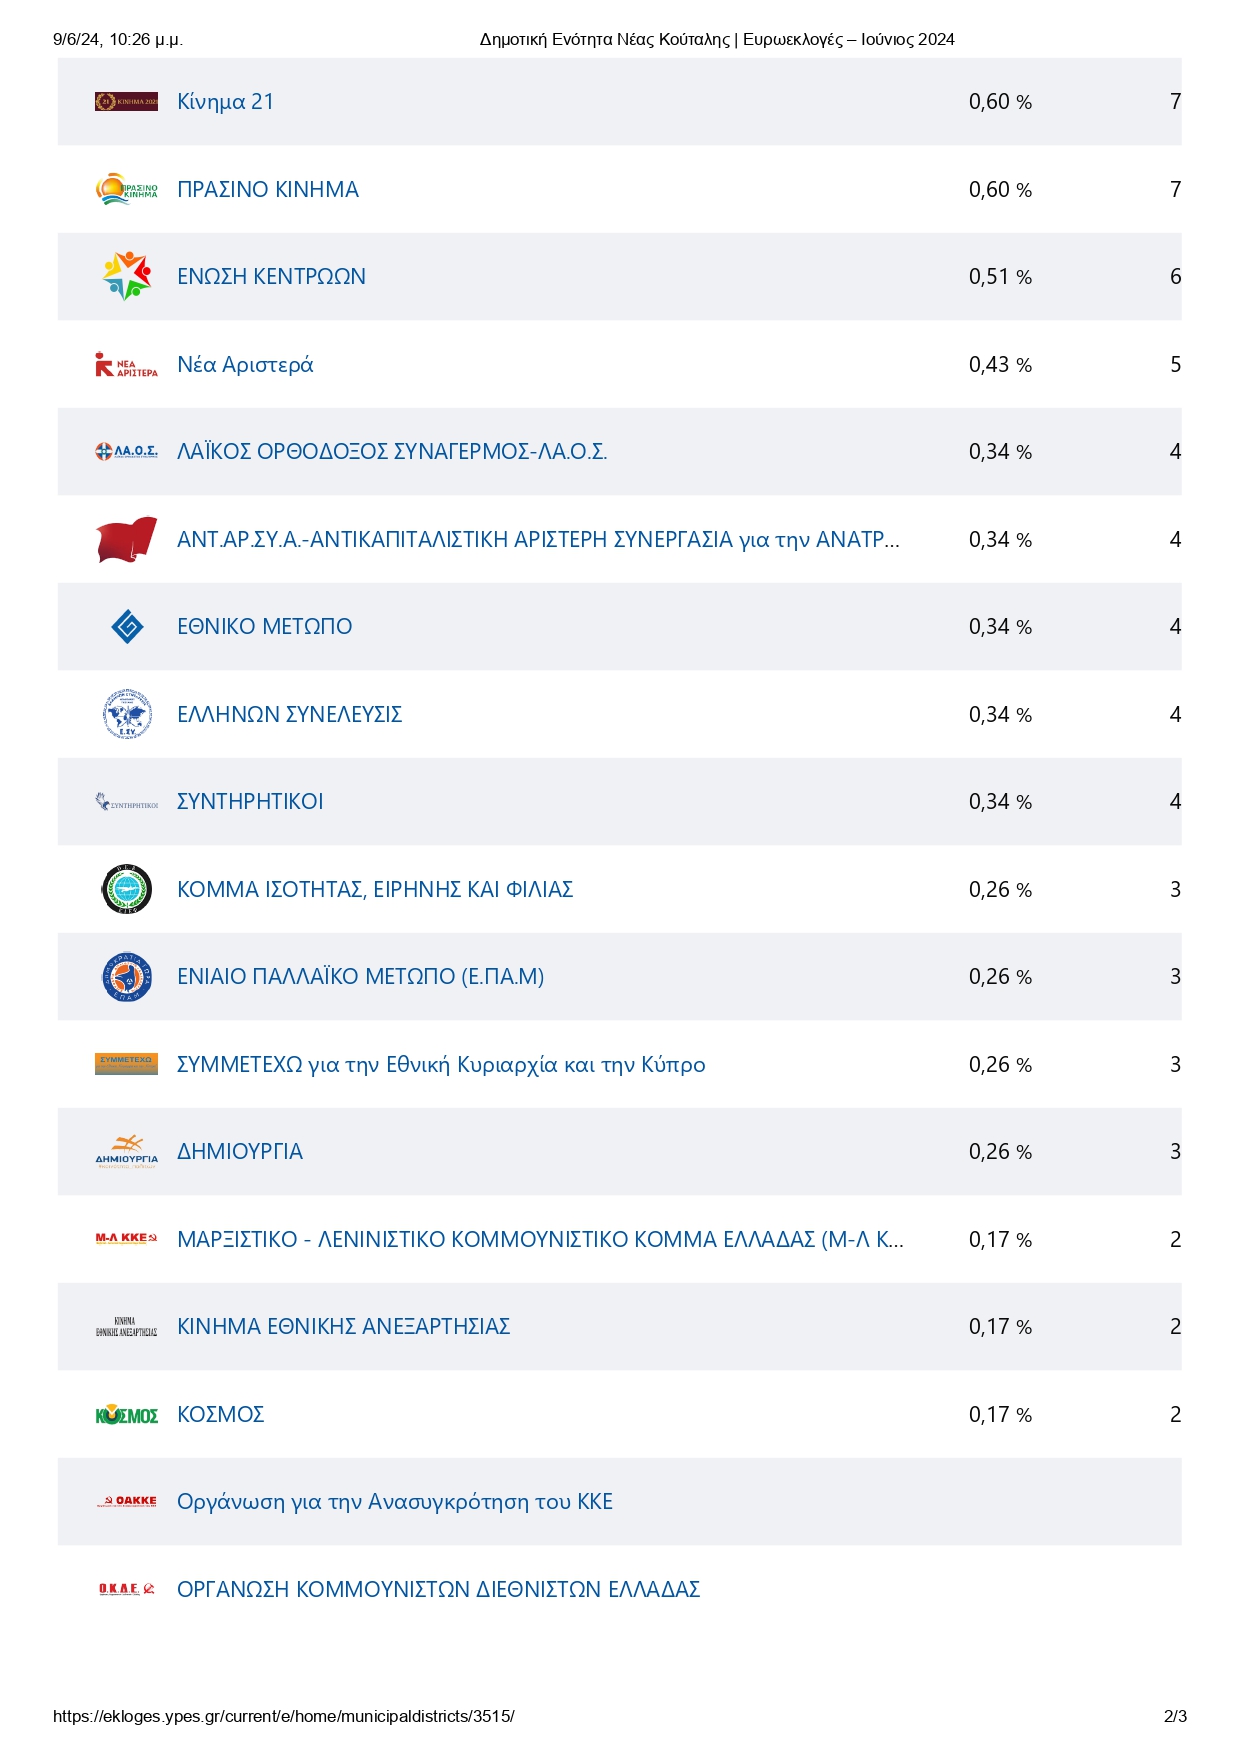Click the Ε.ΠΑ.Μ round blue emblem
Image resolution: width=1240 pixels, height=1754 pixels.
(127, 977)
